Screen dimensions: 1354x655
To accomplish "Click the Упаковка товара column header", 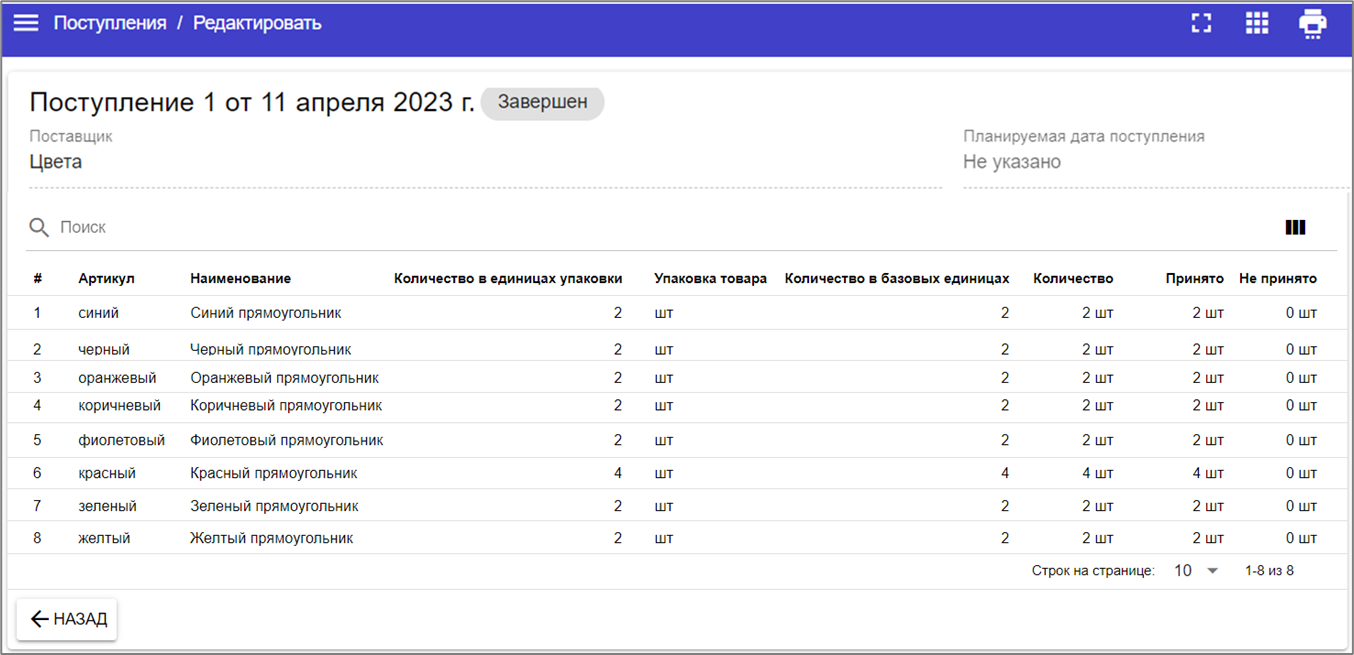I will click(710, 279).
